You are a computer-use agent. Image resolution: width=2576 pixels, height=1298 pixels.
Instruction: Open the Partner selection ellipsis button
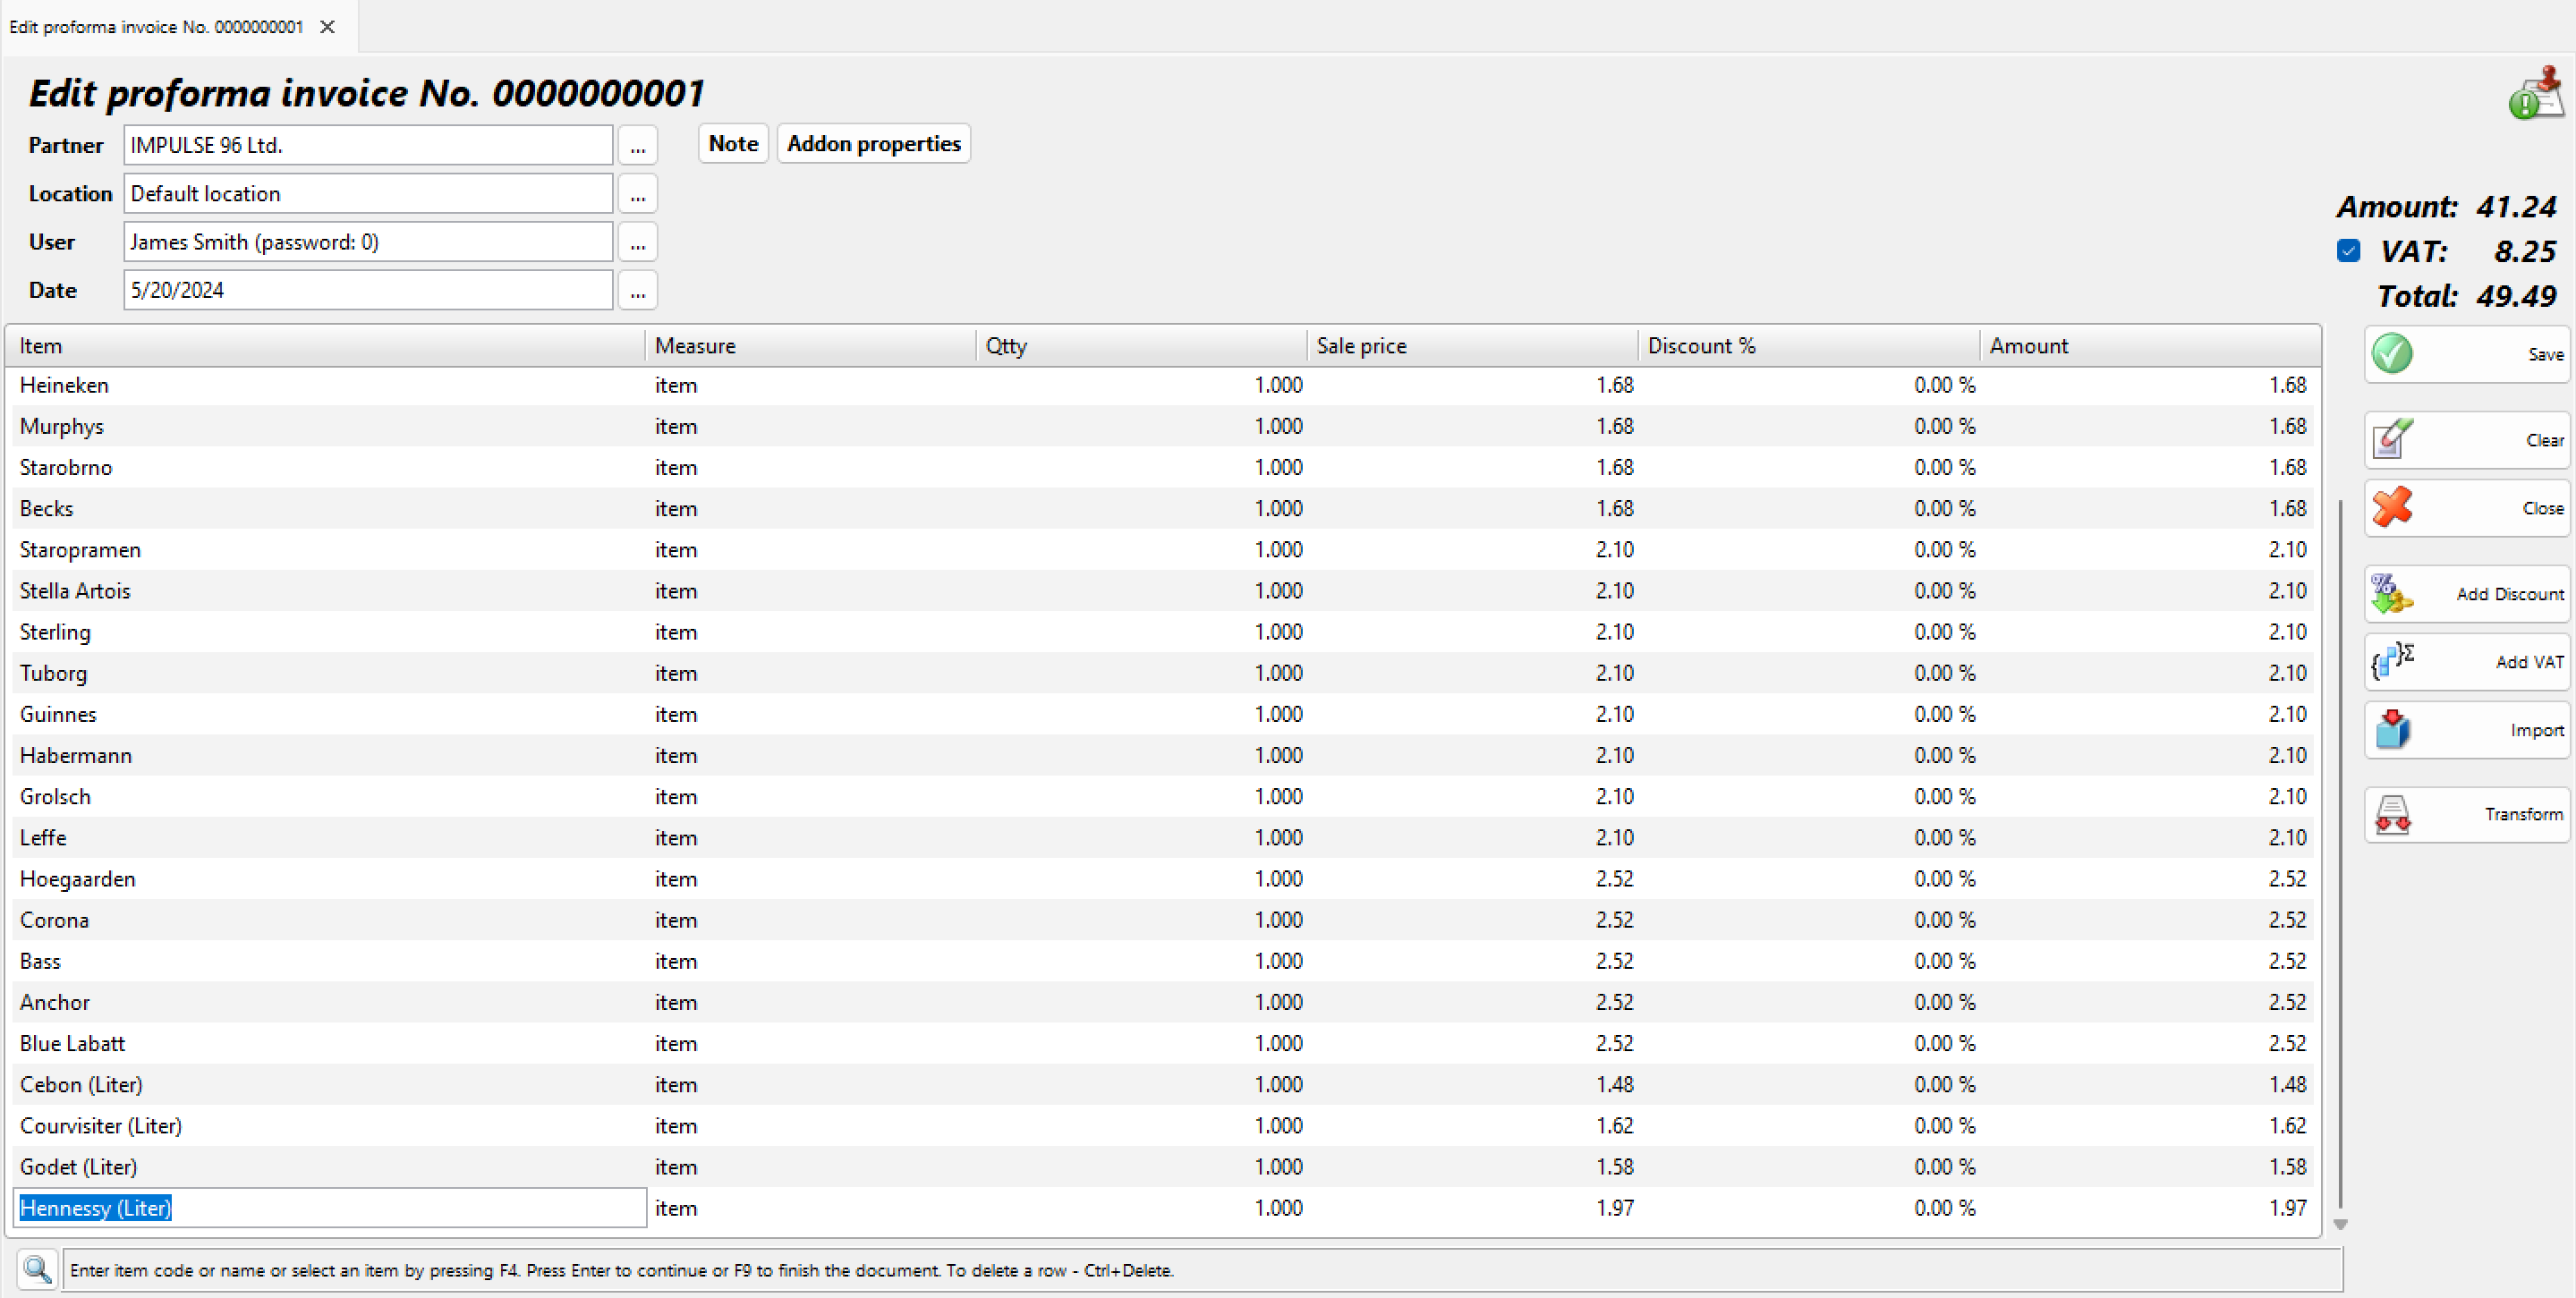point(637,146)
